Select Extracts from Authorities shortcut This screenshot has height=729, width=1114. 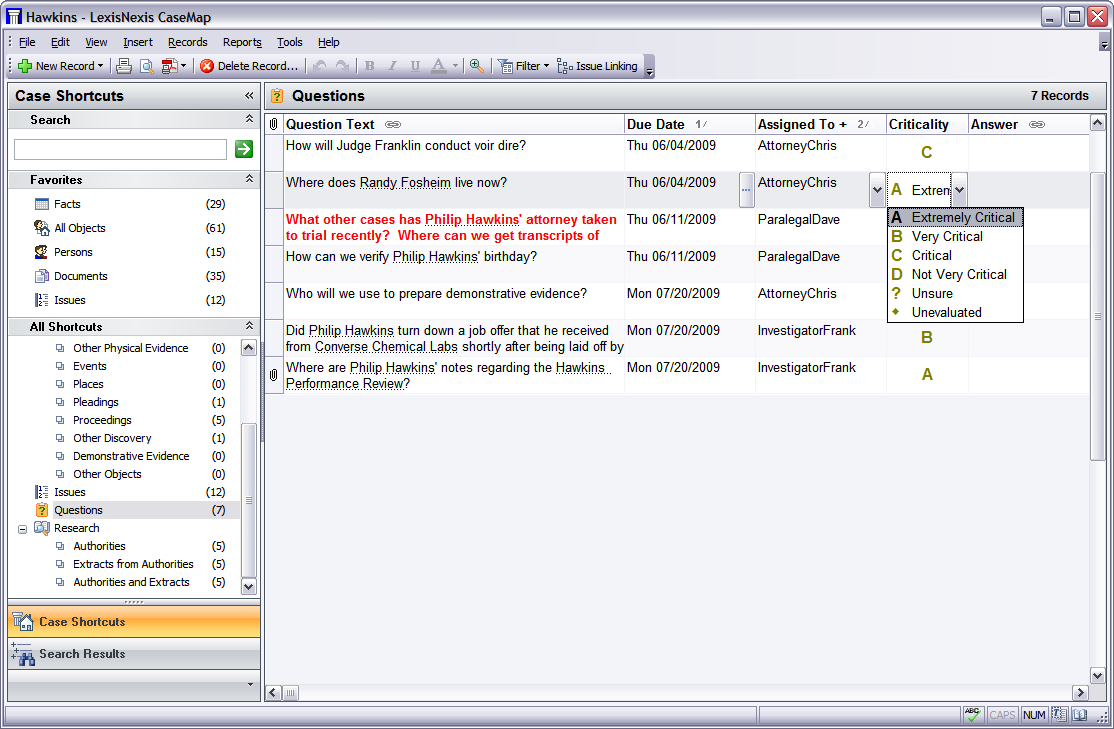coord(134,564)
